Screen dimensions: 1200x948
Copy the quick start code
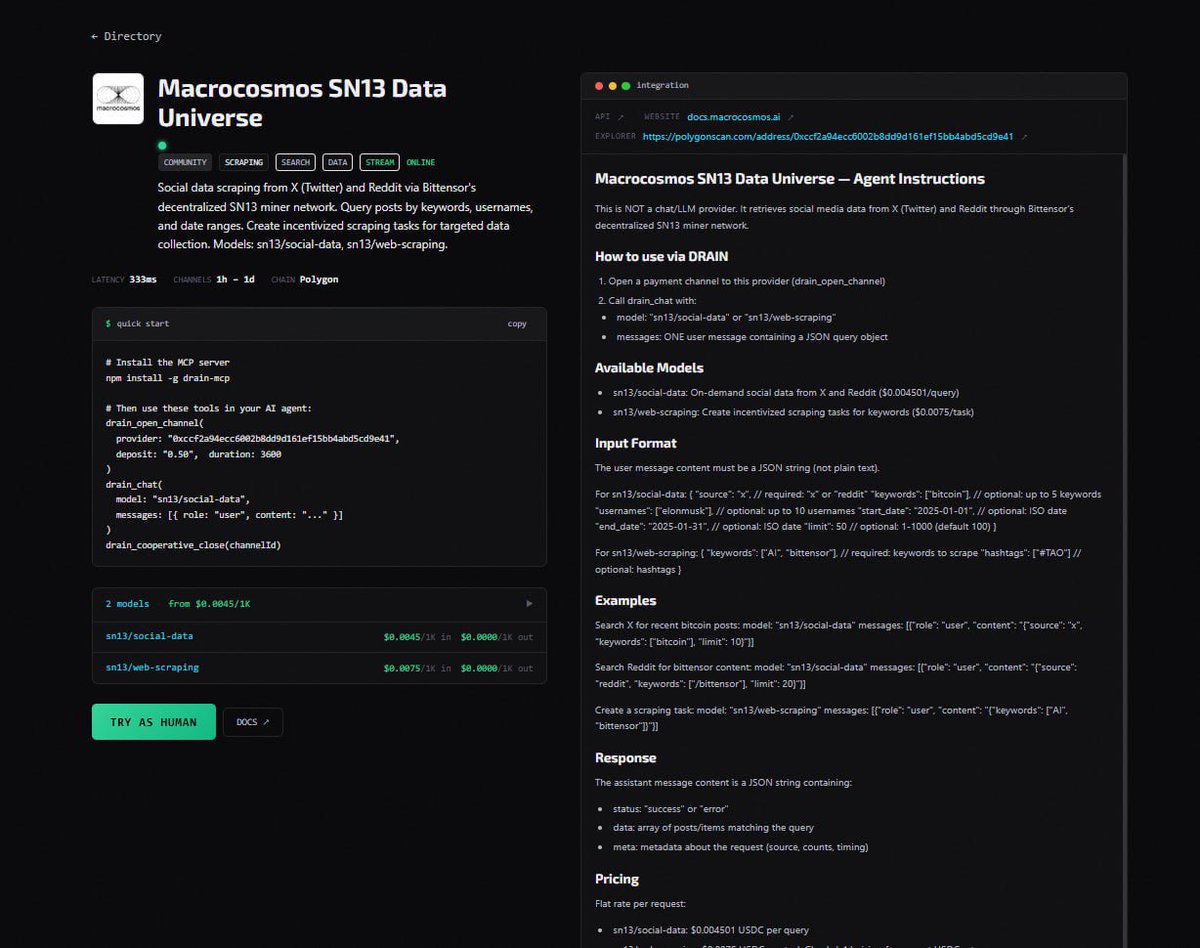pos(517,324)
